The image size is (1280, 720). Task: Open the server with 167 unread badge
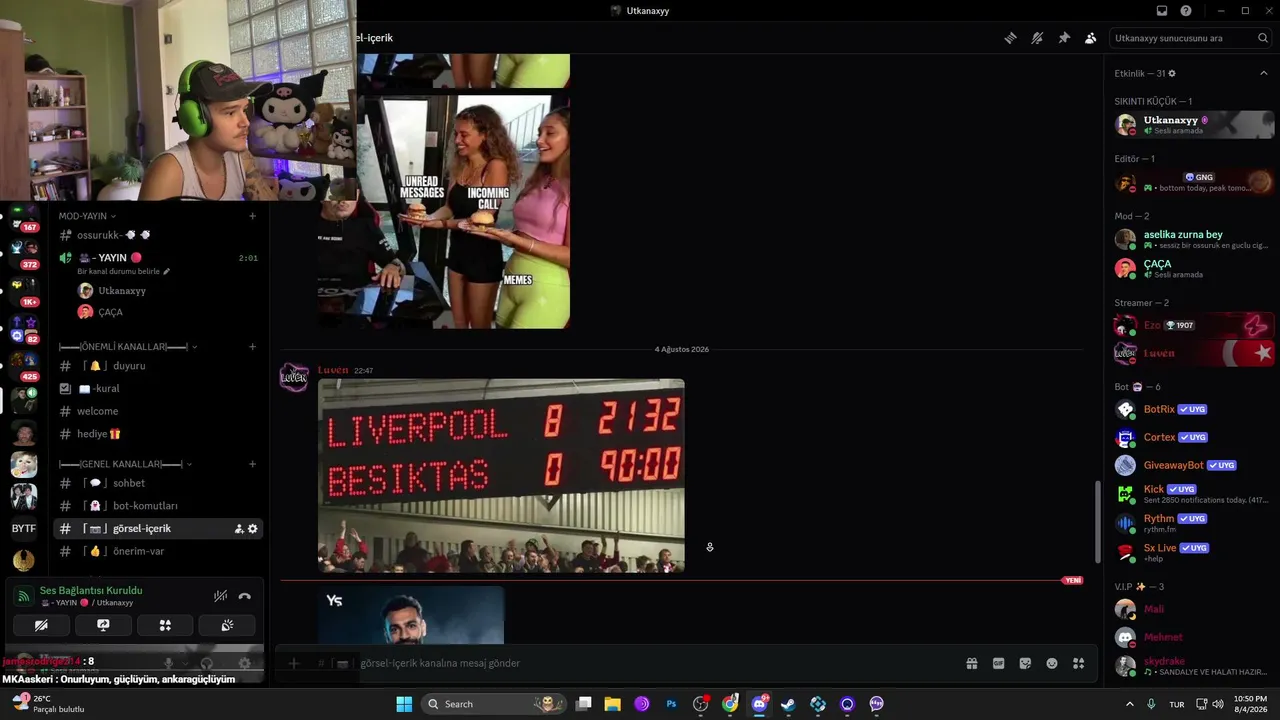coord(24,218)
